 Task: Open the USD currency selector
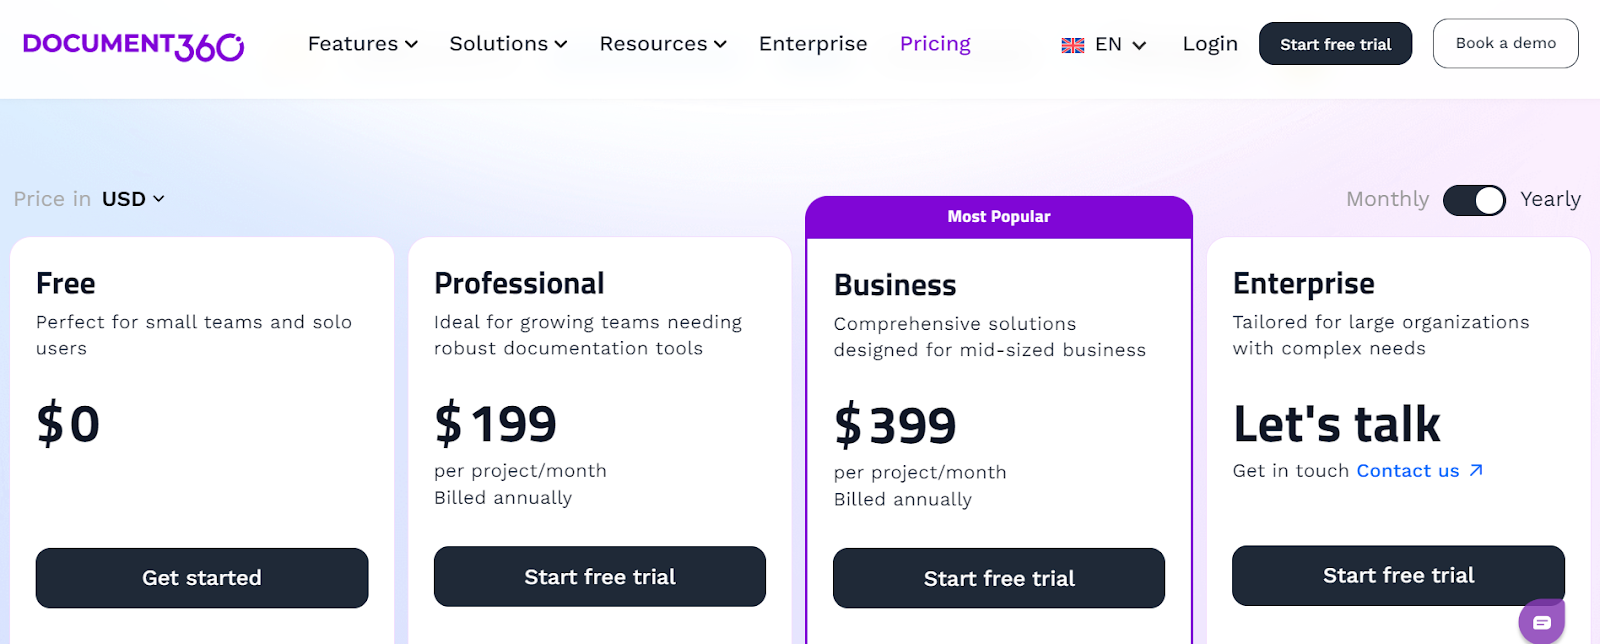(x=133, y=199)
